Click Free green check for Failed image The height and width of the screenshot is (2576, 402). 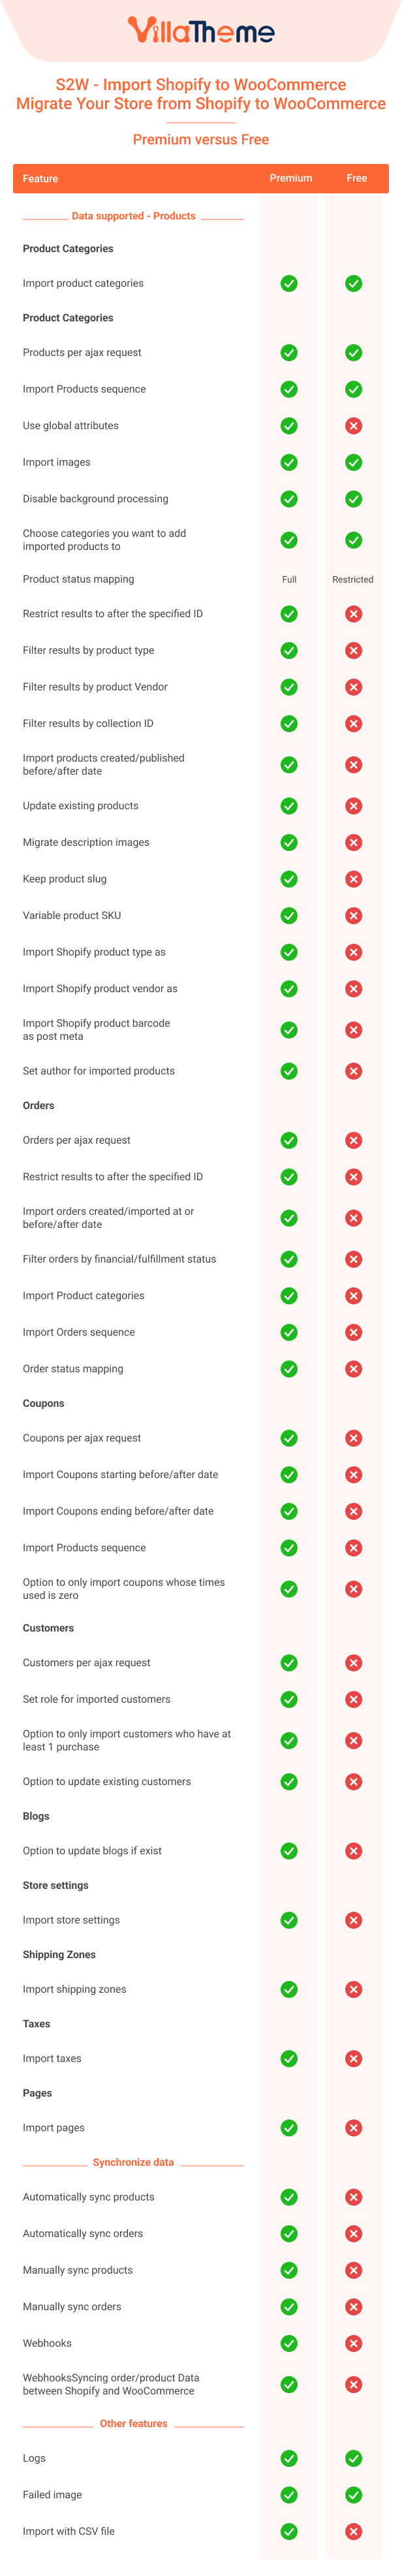tap(353, 2494)
